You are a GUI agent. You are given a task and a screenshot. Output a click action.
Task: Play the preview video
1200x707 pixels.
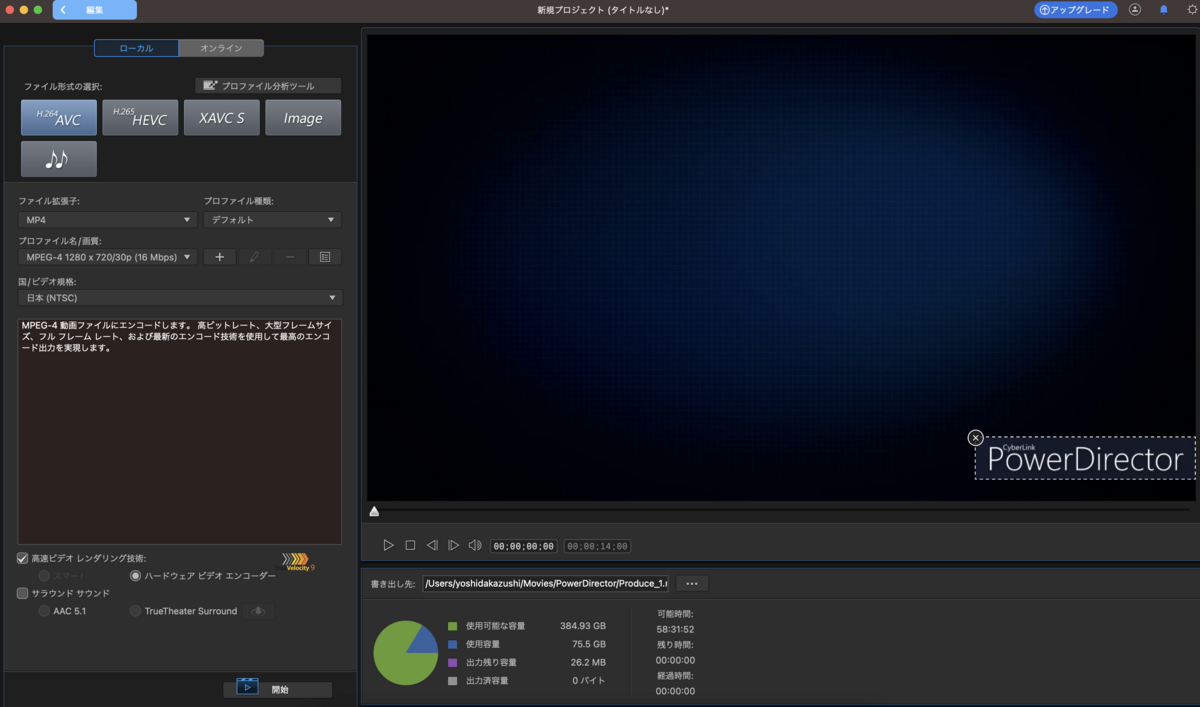389,545
